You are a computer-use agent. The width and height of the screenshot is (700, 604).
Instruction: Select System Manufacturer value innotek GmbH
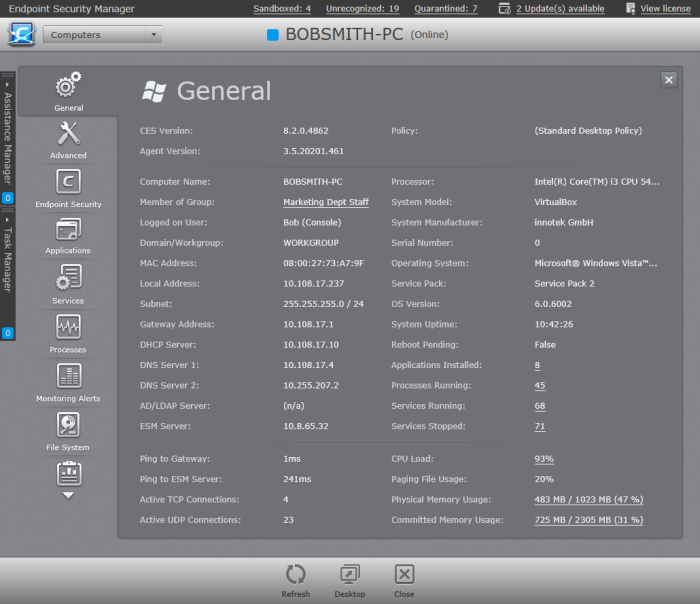click(564, 223)
